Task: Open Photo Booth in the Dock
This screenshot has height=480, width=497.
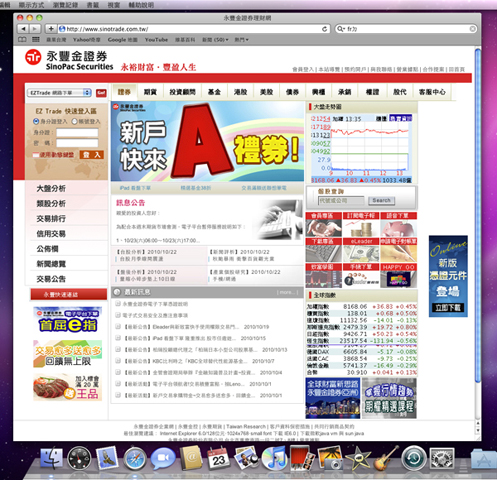Action: click(x=302, y=458)
